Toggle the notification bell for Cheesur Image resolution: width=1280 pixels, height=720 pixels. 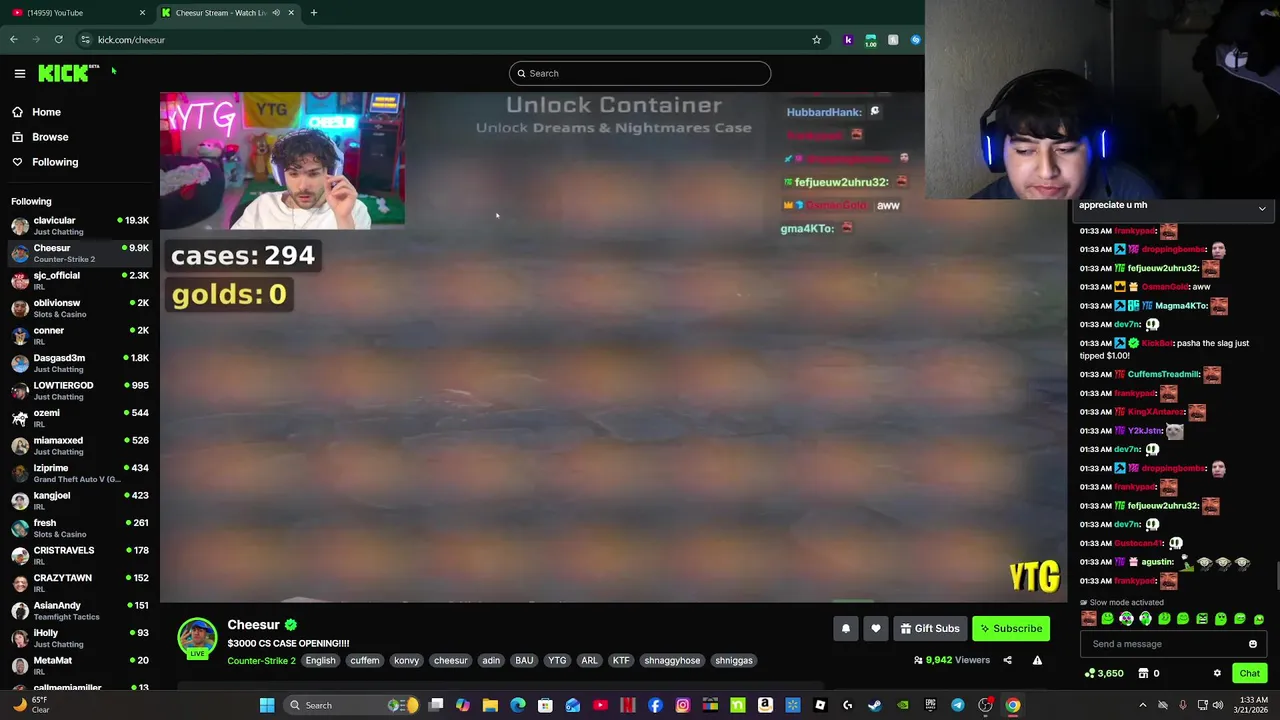coord(846,629)
